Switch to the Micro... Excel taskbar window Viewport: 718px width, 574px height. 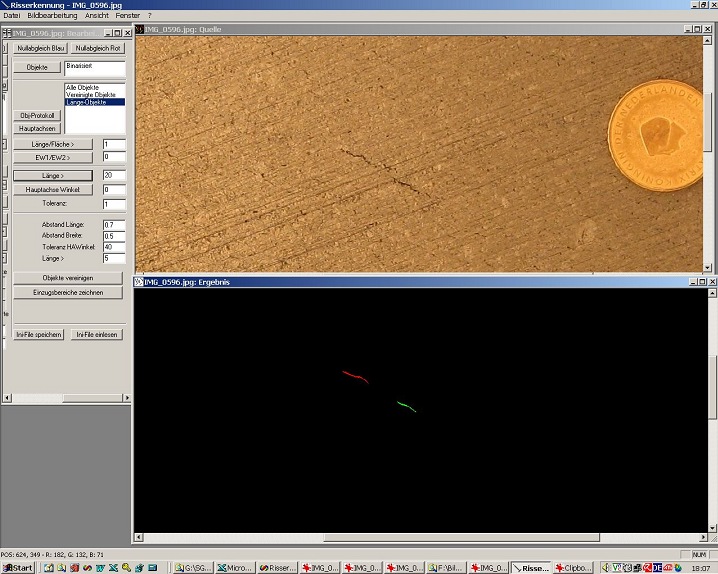[234, 568]
